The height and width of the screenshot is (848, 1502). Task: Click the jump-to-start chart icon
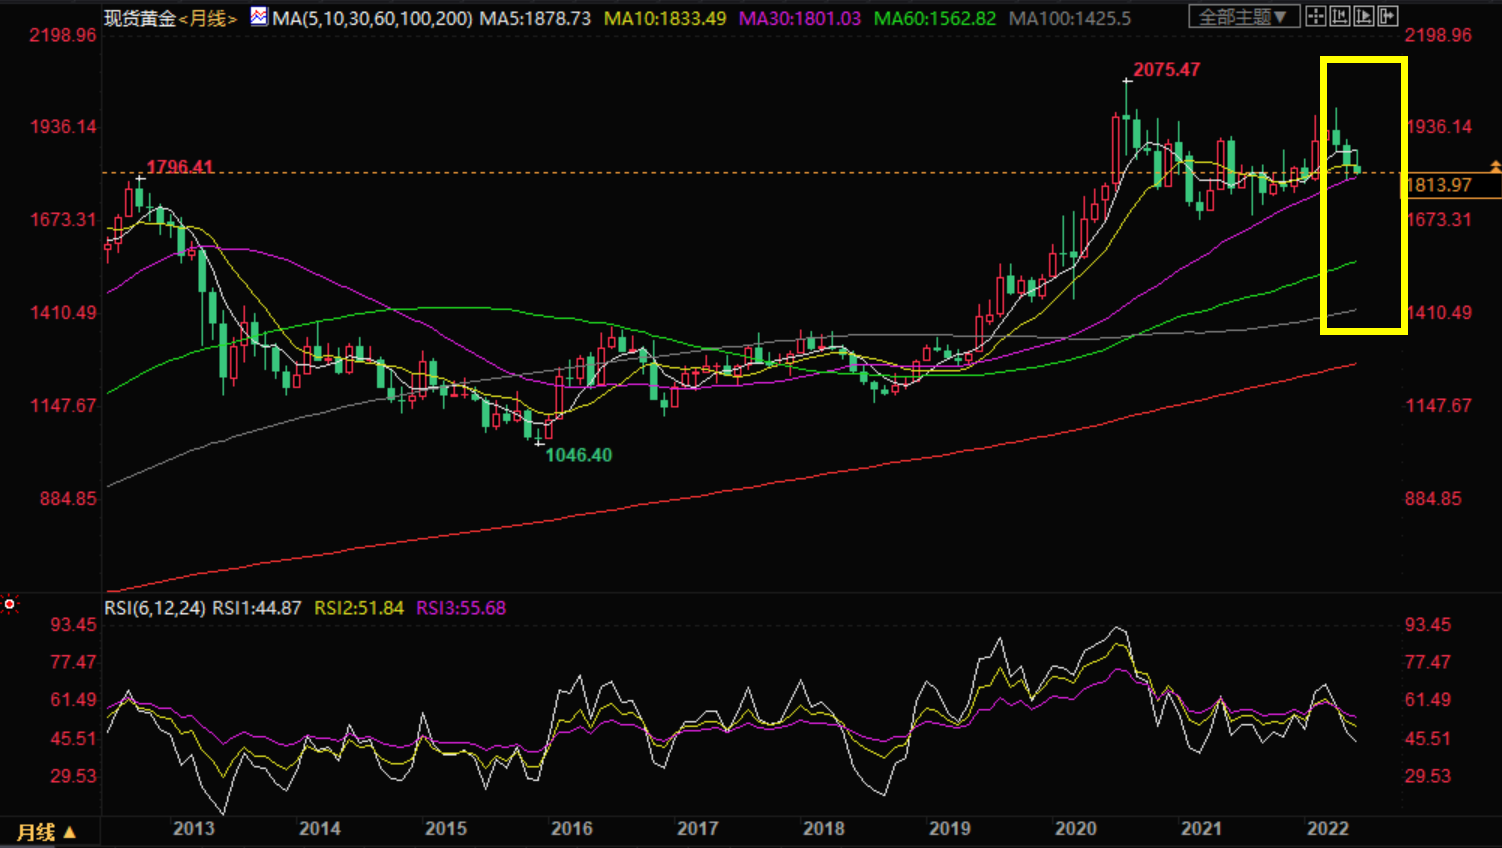1339,16
